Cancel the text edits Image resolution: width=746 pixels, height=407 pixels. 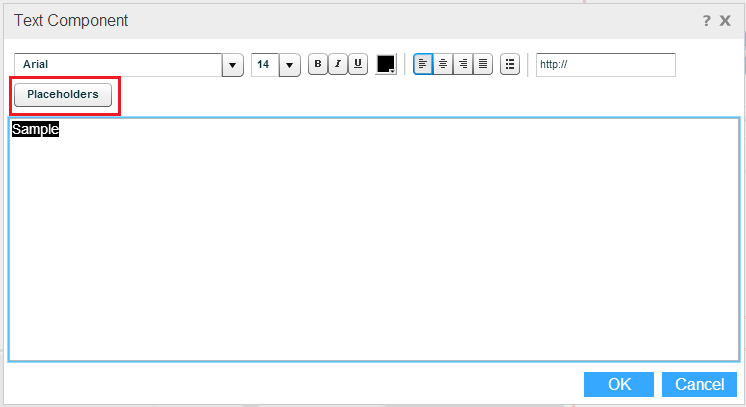pyautogui.click(x=699, y=384)
